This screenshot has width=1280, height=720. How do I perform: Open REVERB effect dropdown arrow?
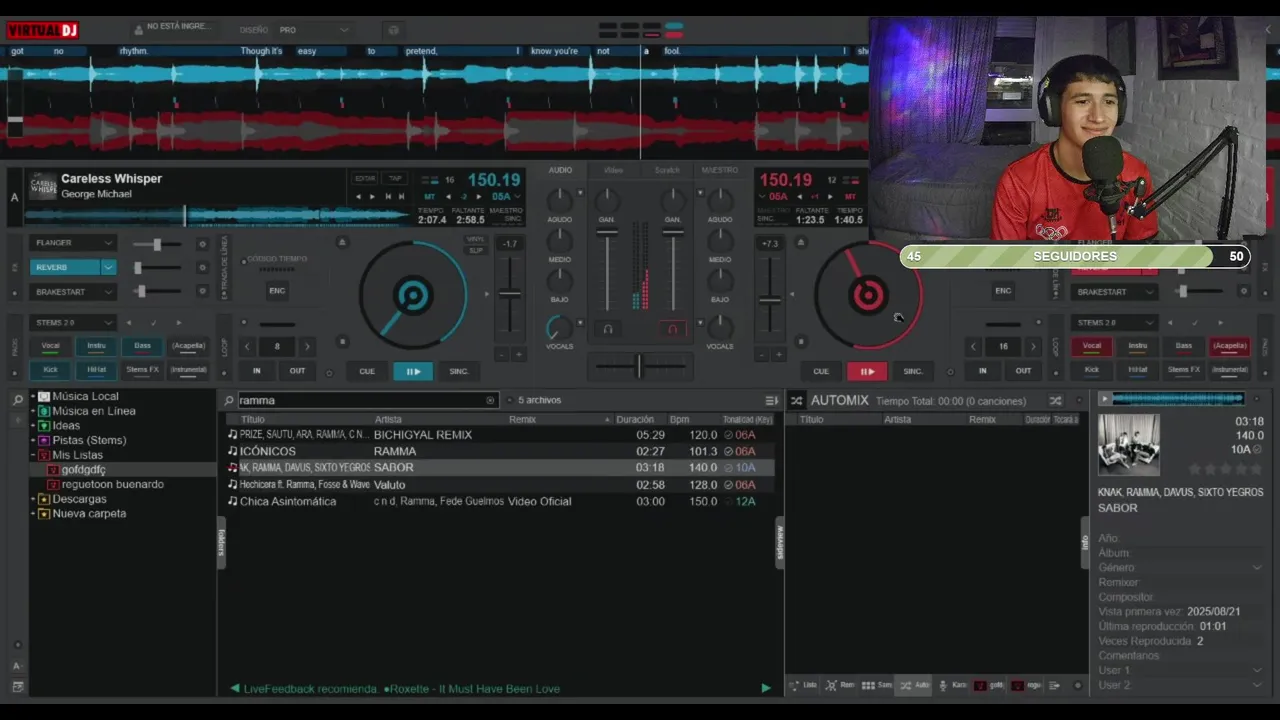(108, 267)
